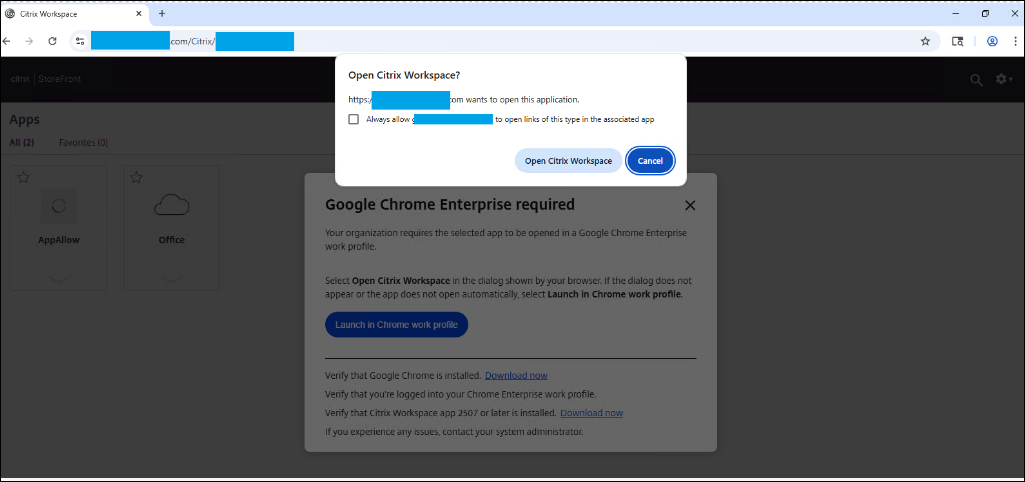Cancel the Open Citrix Workspace dialog
The width and height of the screenshot is (1025, 482).
[650, 161]
